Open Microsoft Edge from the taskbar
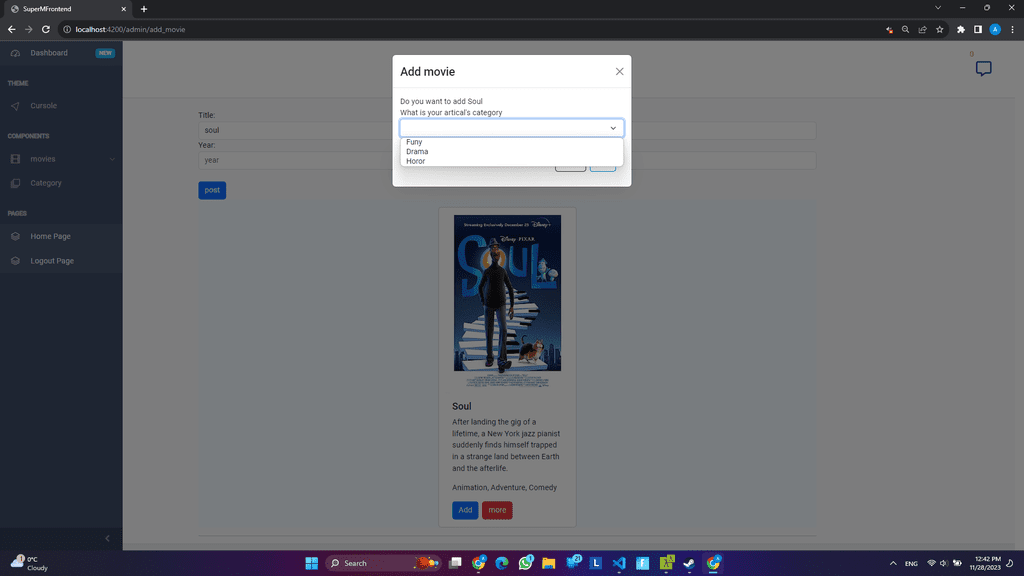The width and height of the screenshot is (1024, 576). [502, 563]
